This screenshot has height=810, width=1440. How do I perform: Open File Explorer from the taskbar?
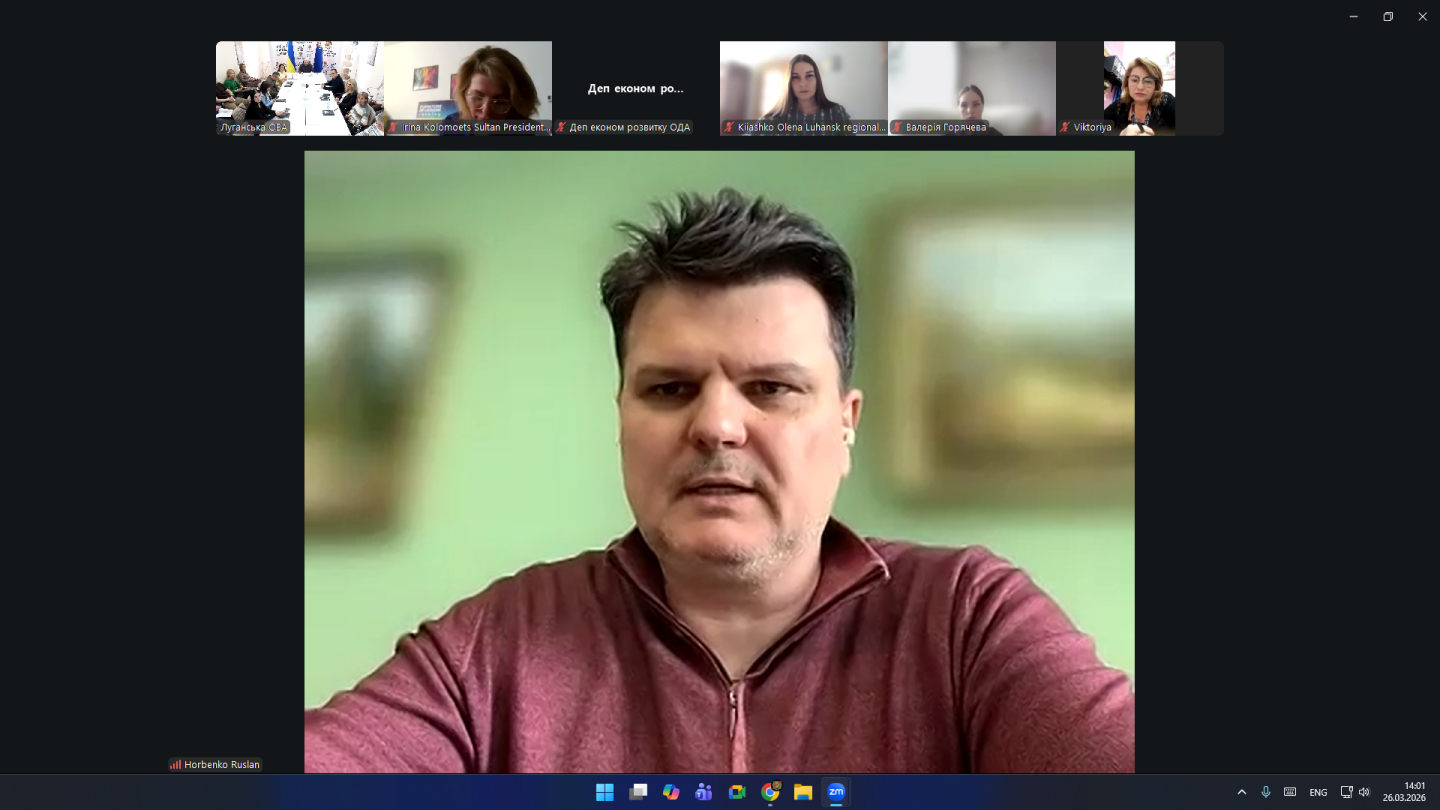coord(803,792)
